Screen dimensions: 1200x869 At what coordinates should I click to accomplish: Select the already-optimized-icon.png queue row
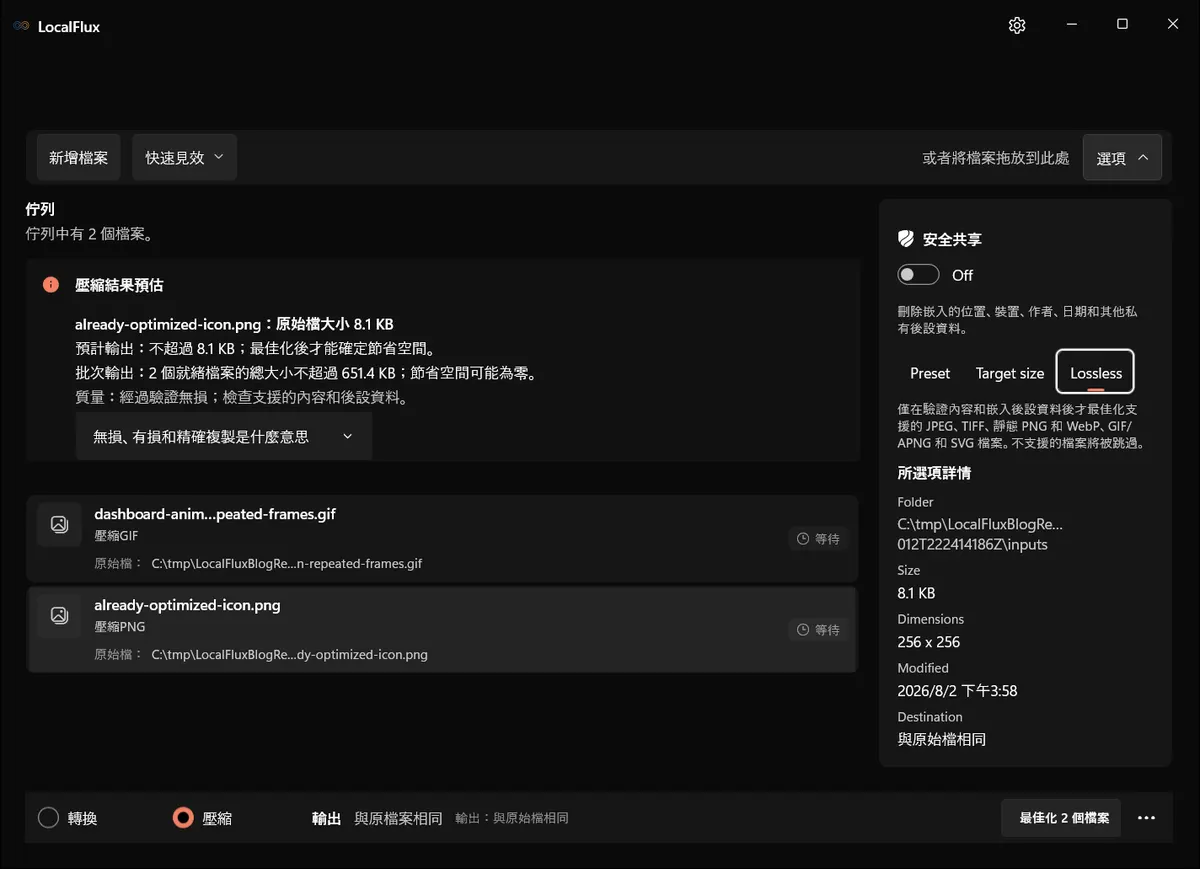click(442, 629)
